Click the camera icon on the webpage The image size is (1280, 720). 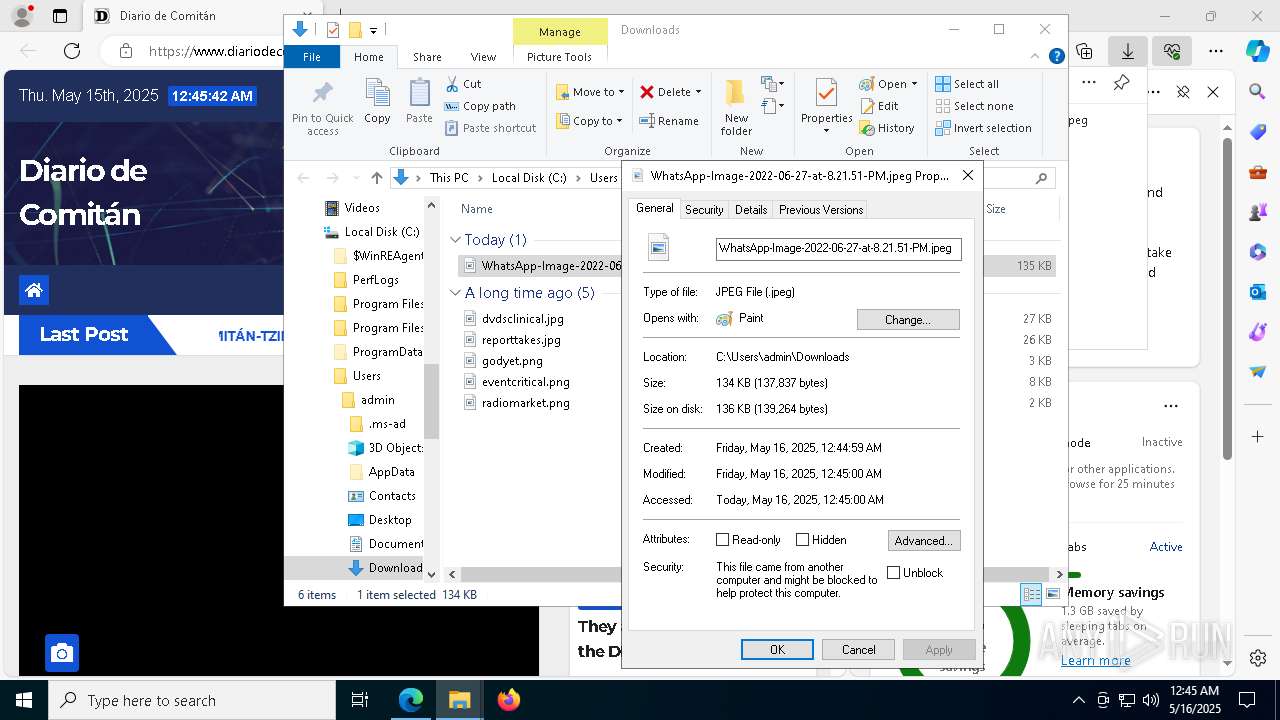click(x=62, y=653)
